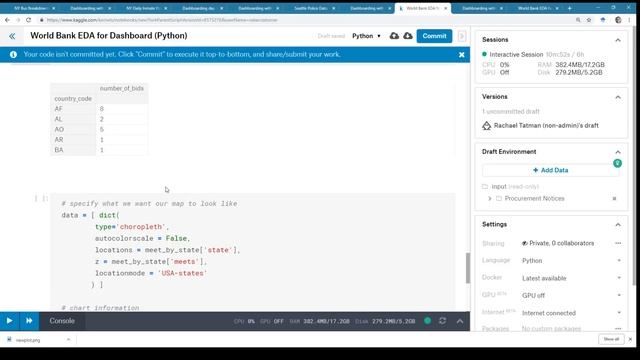Collapse the left sidebar with double-chevron icon
Screen dimensions: 640x360
(12, 36)
